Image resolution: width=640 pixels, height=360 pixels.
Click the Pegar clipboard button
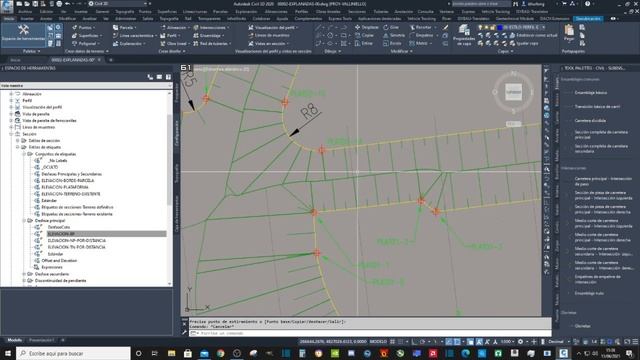point(569,33)
